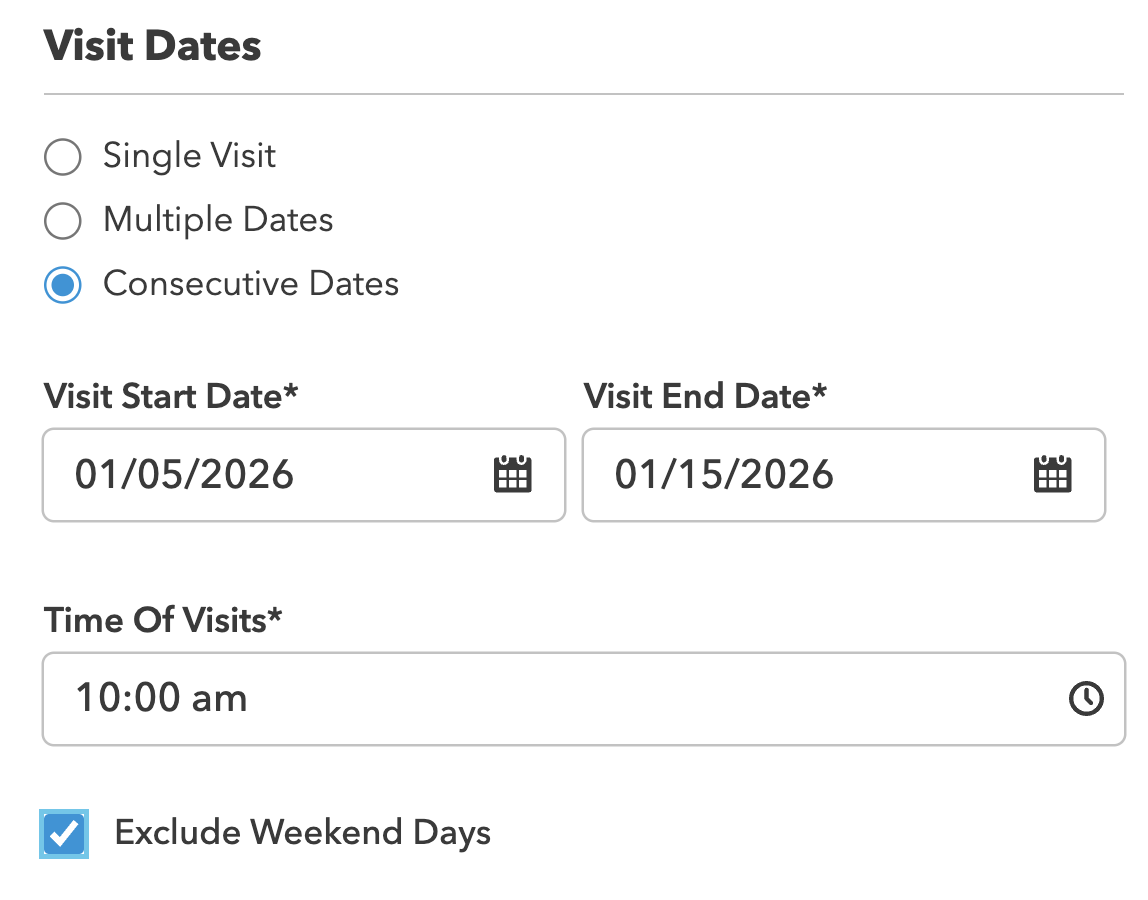Click the 'Visit End Date*' field label
The image size is (1148, 900).
pyautogui.click(x=704, y=396)
